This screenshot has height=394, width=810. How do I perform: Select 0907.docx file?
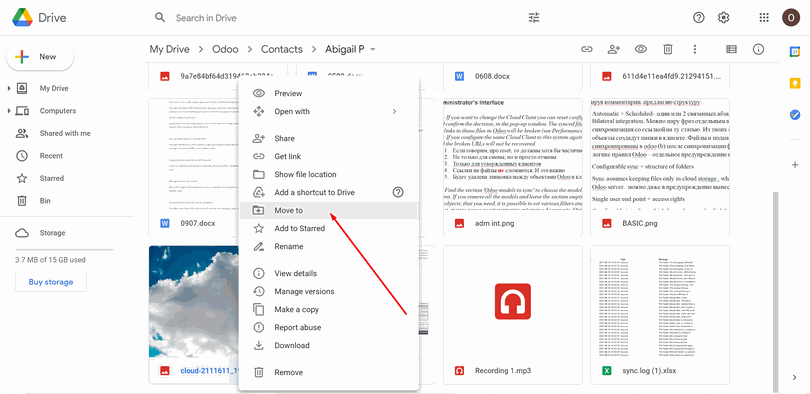click(193, 168)
